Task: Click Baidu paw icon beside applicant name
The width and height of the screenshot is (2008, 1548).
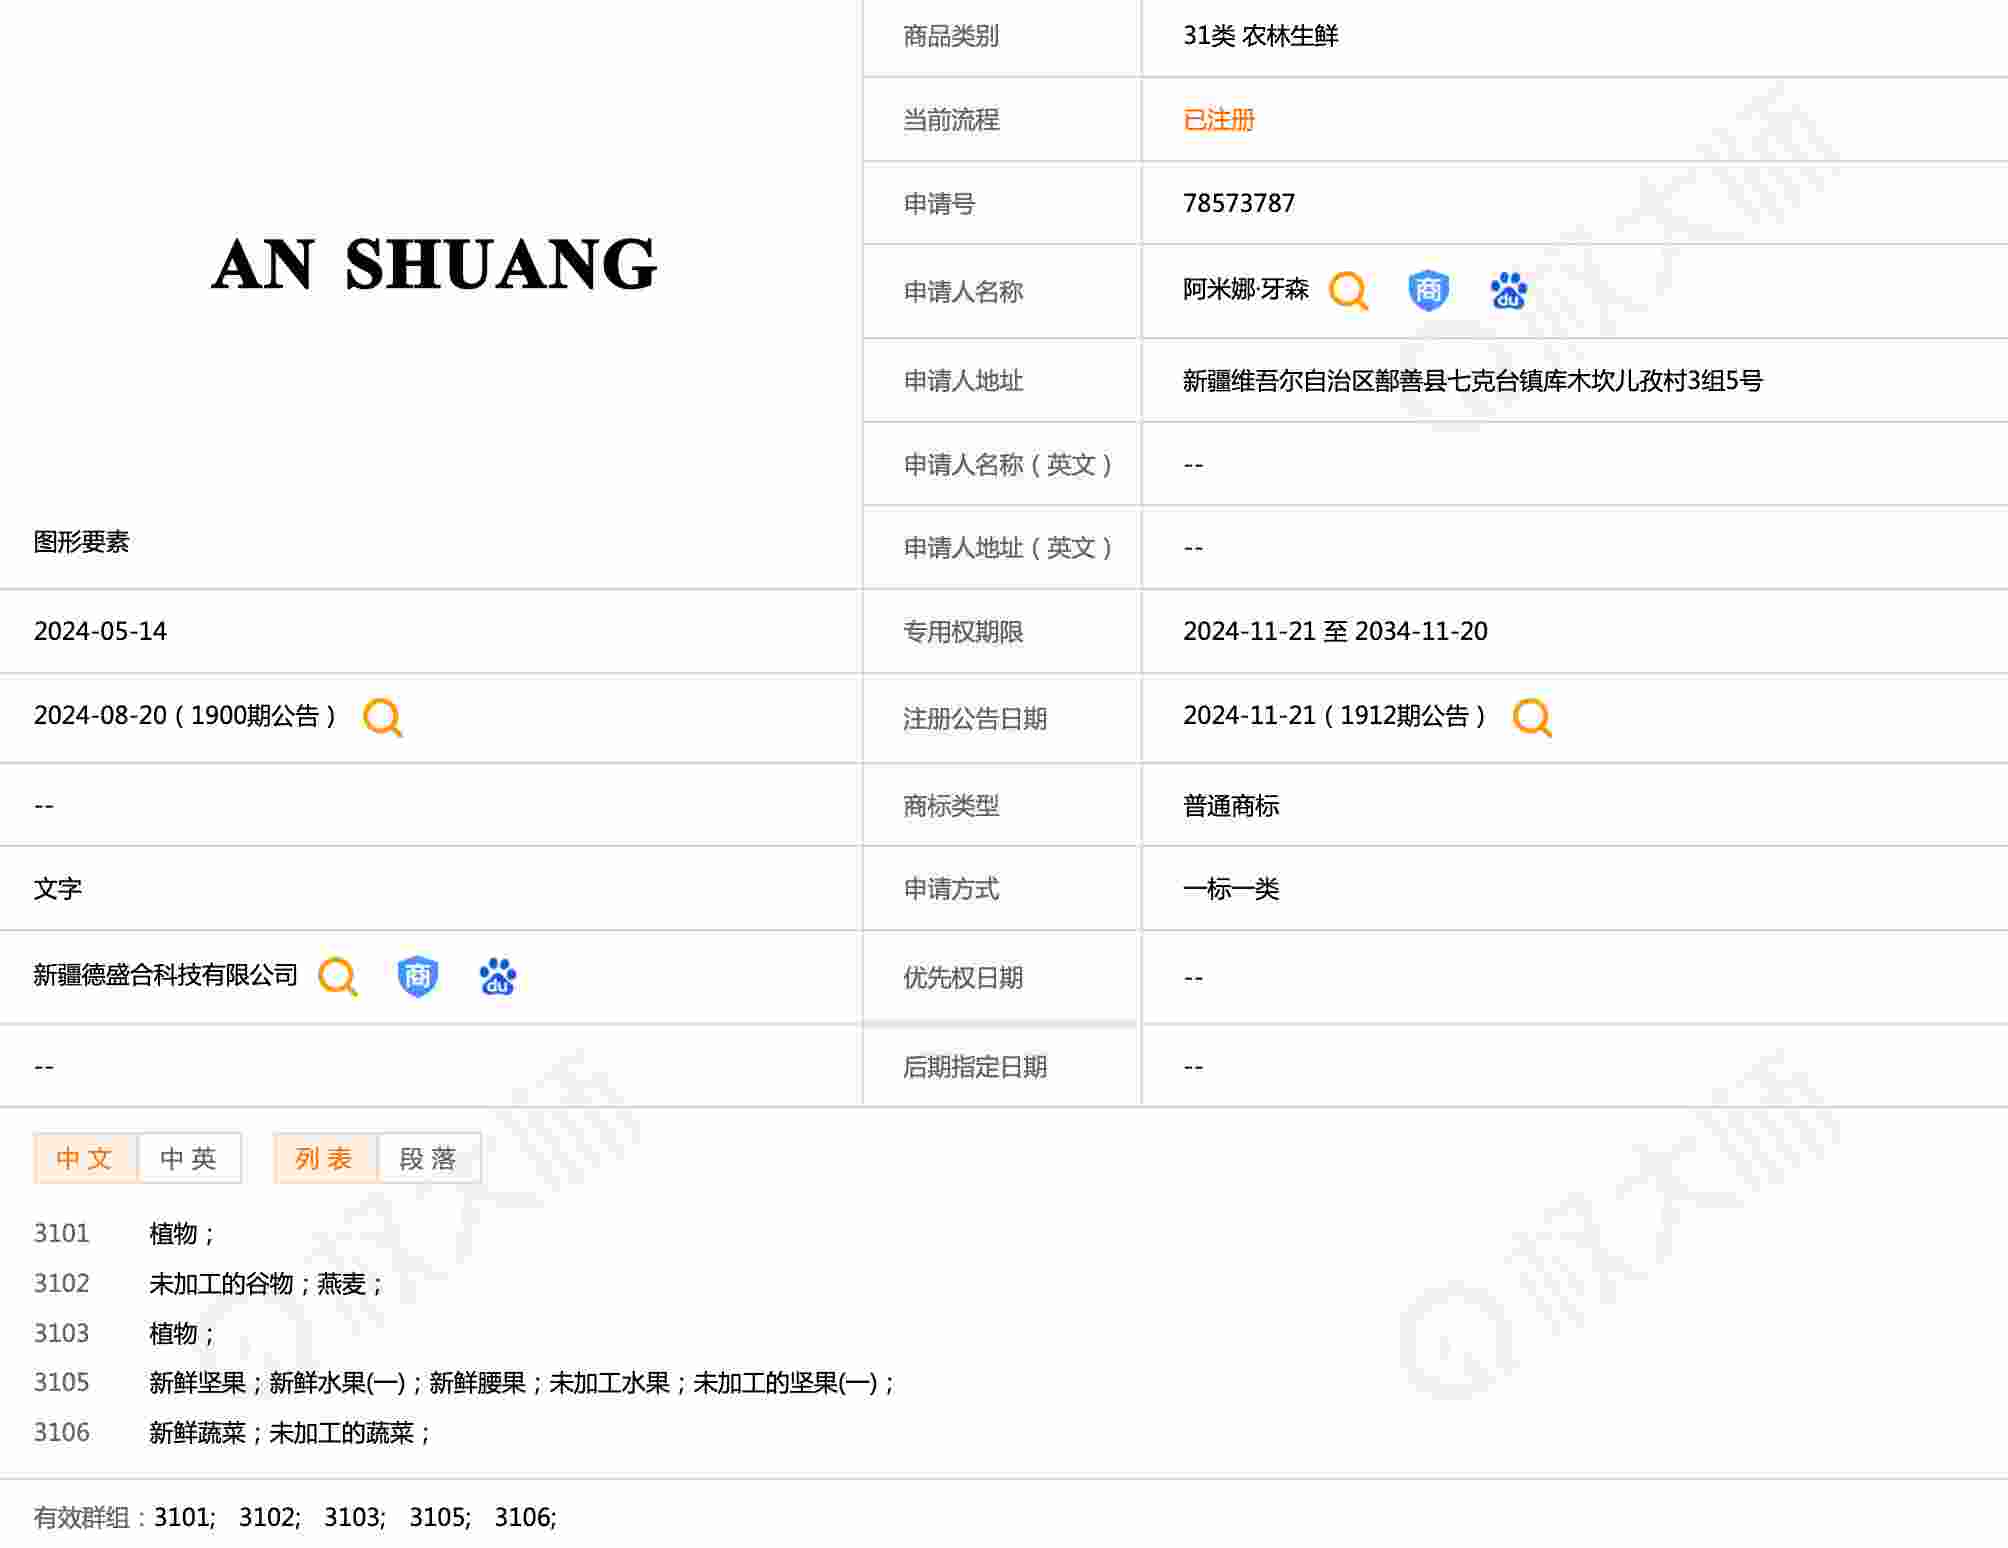Action: (x=1508, y=291)
